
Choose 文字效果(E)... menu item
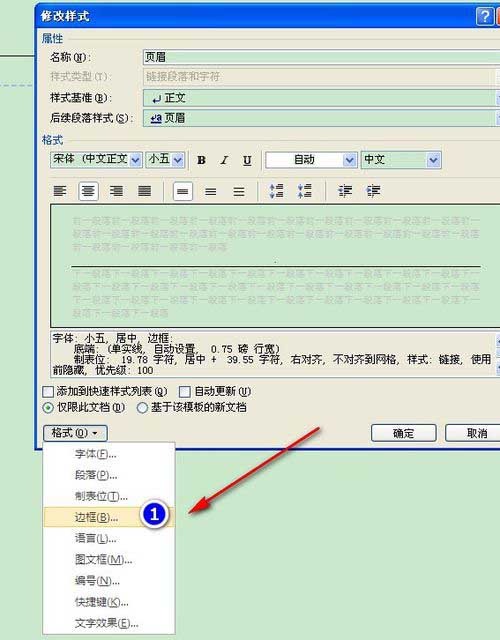(109, 623)
